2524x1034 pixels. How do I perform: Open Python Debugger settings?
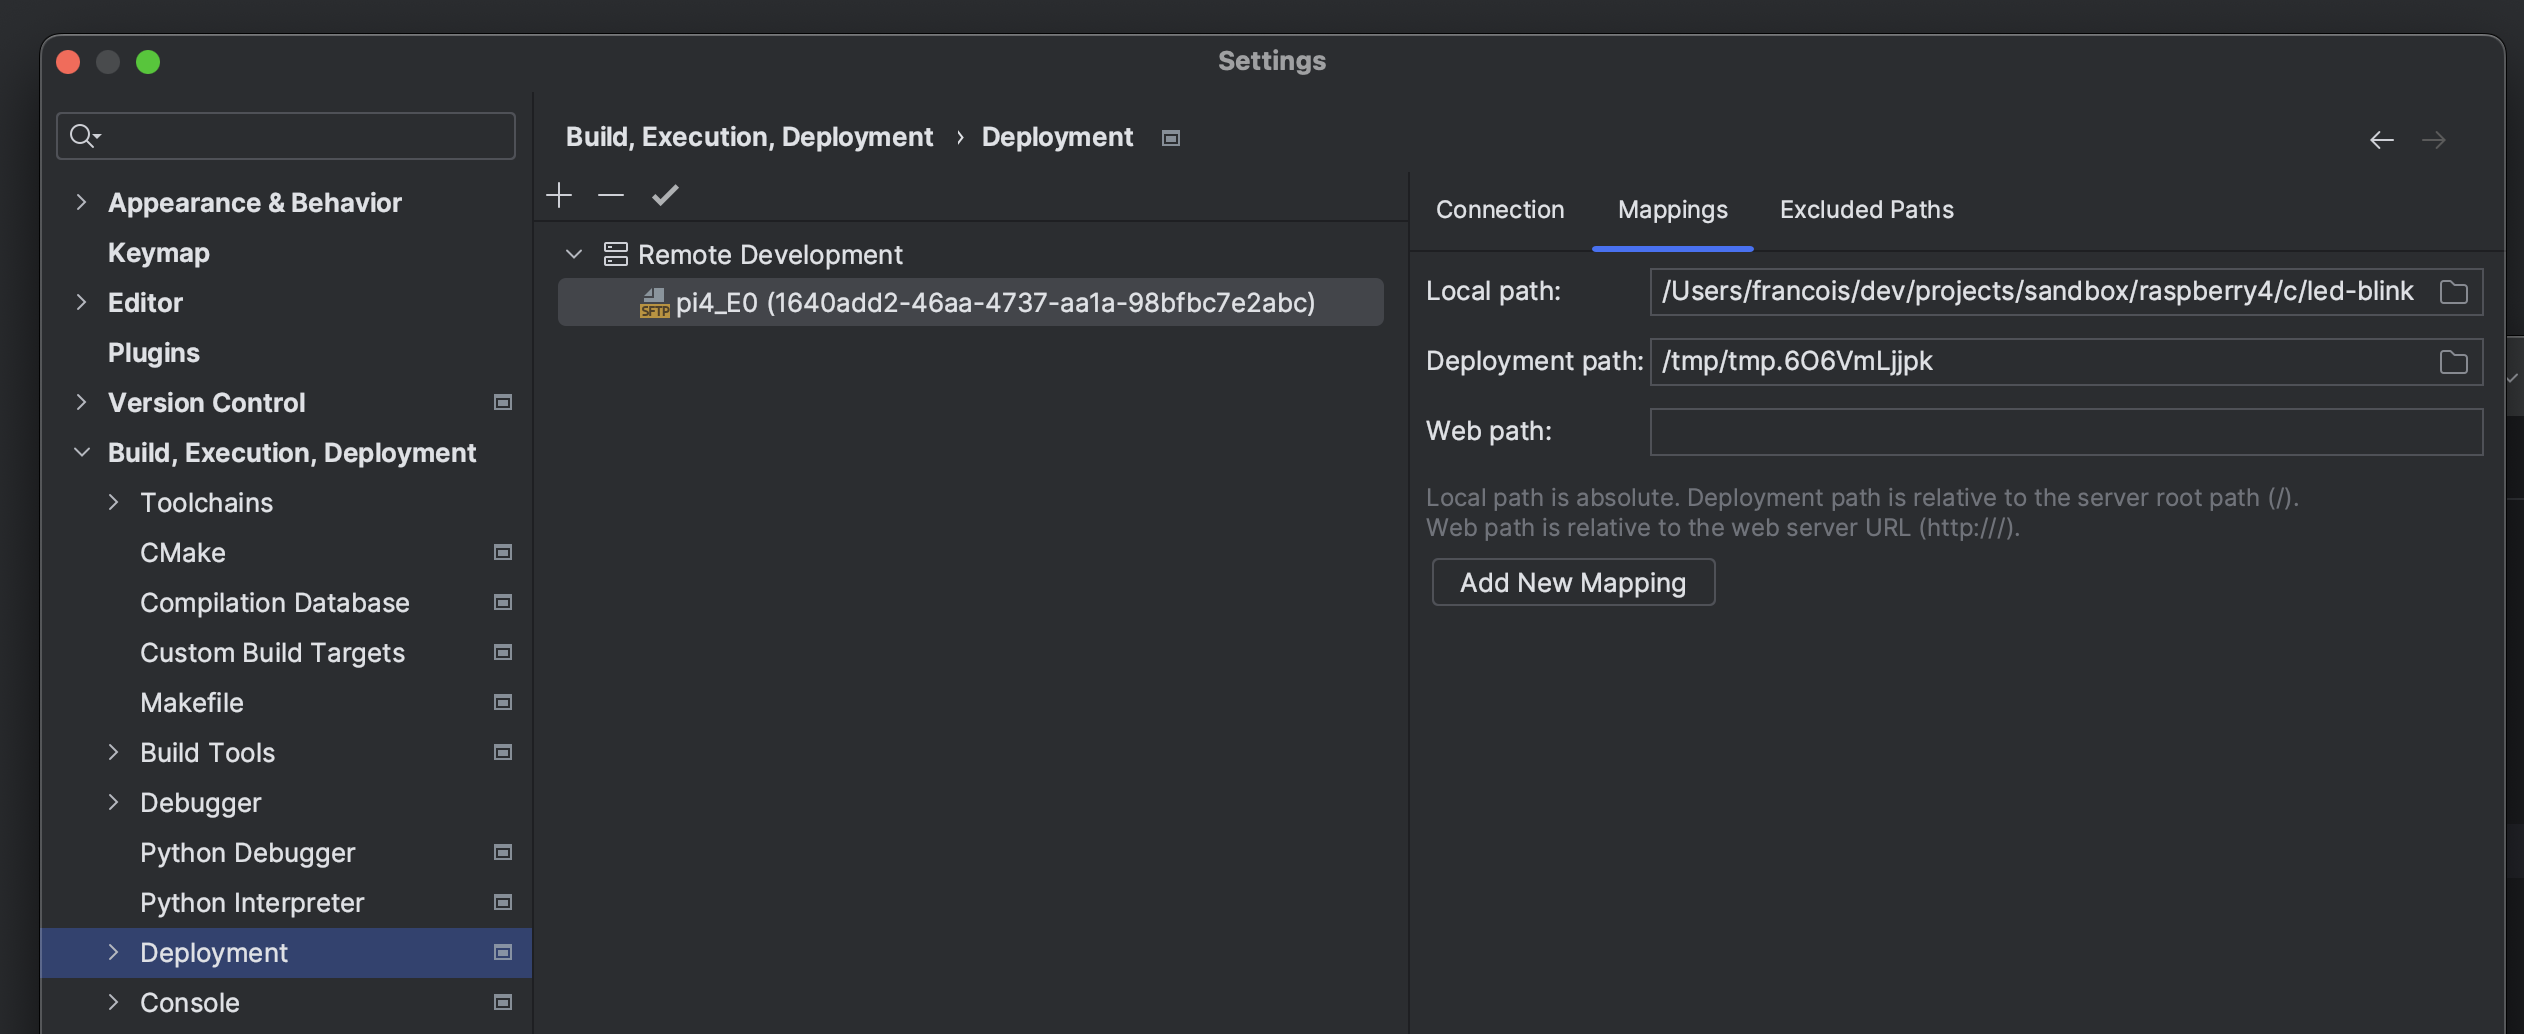pos(248,852)
